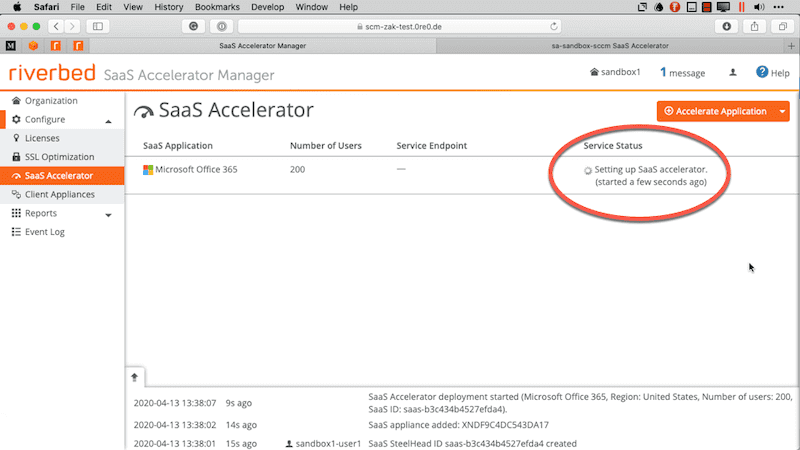Click the riverbed logo
Viewport: 800px width, 450px height.
coord(52,73)
